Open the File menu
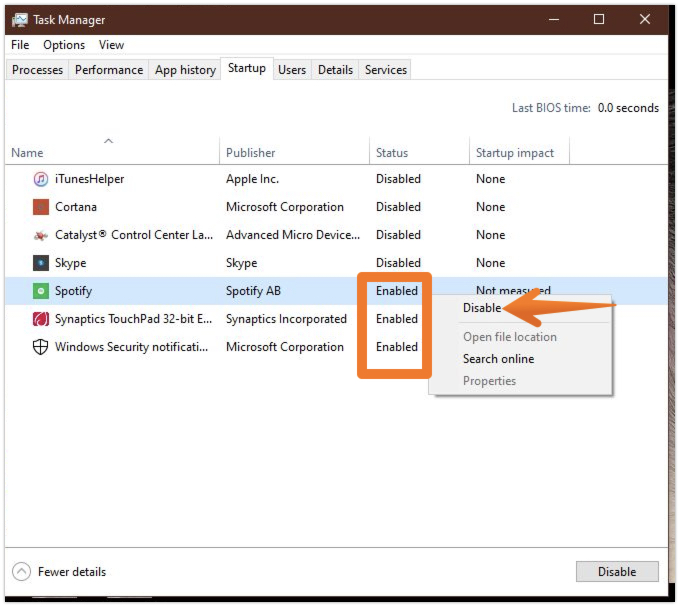680x607 pixels. [x=20, y=45]
